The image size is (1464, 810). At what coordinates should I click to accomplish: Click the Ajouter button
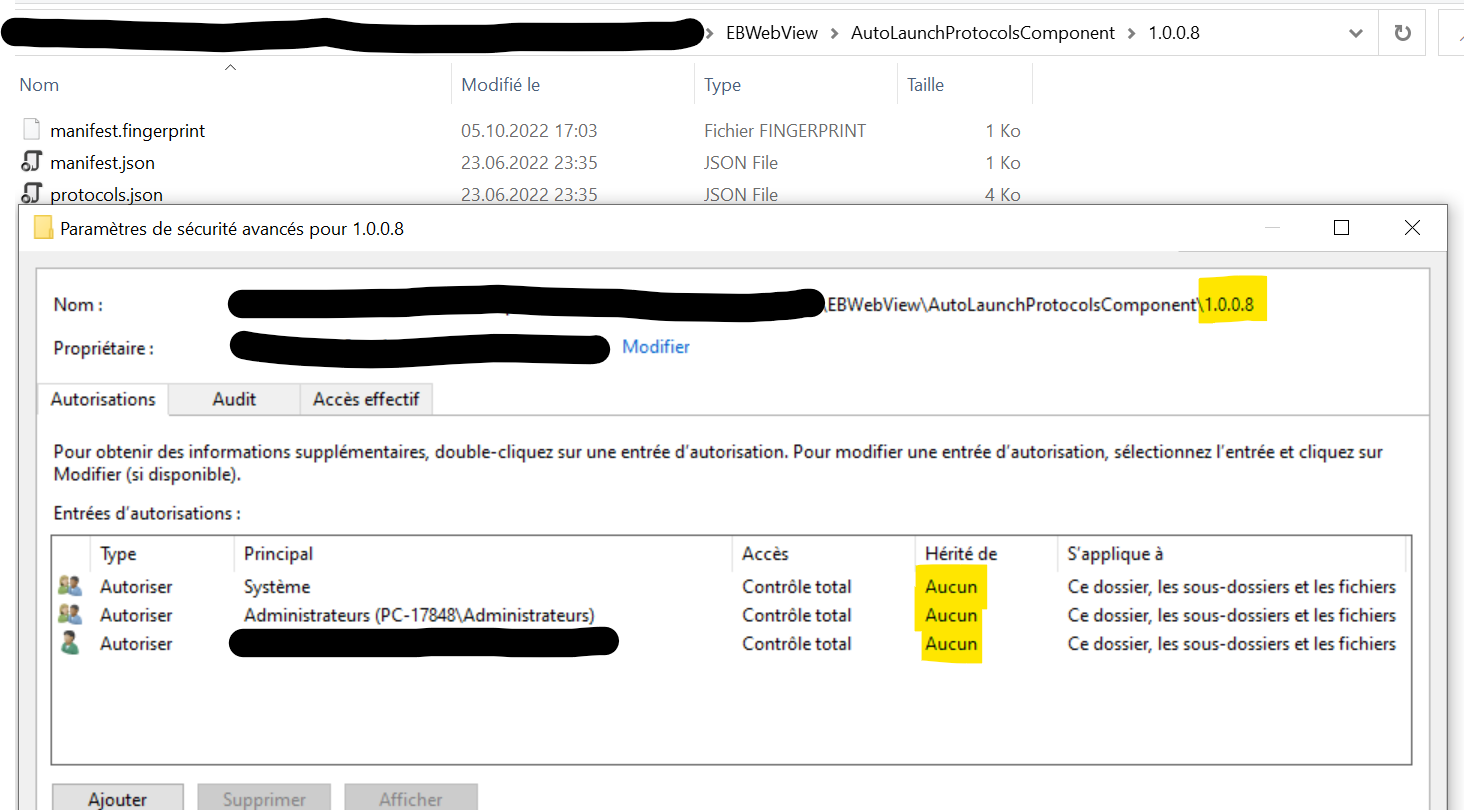pyautogui.click(x=117, y=799)
